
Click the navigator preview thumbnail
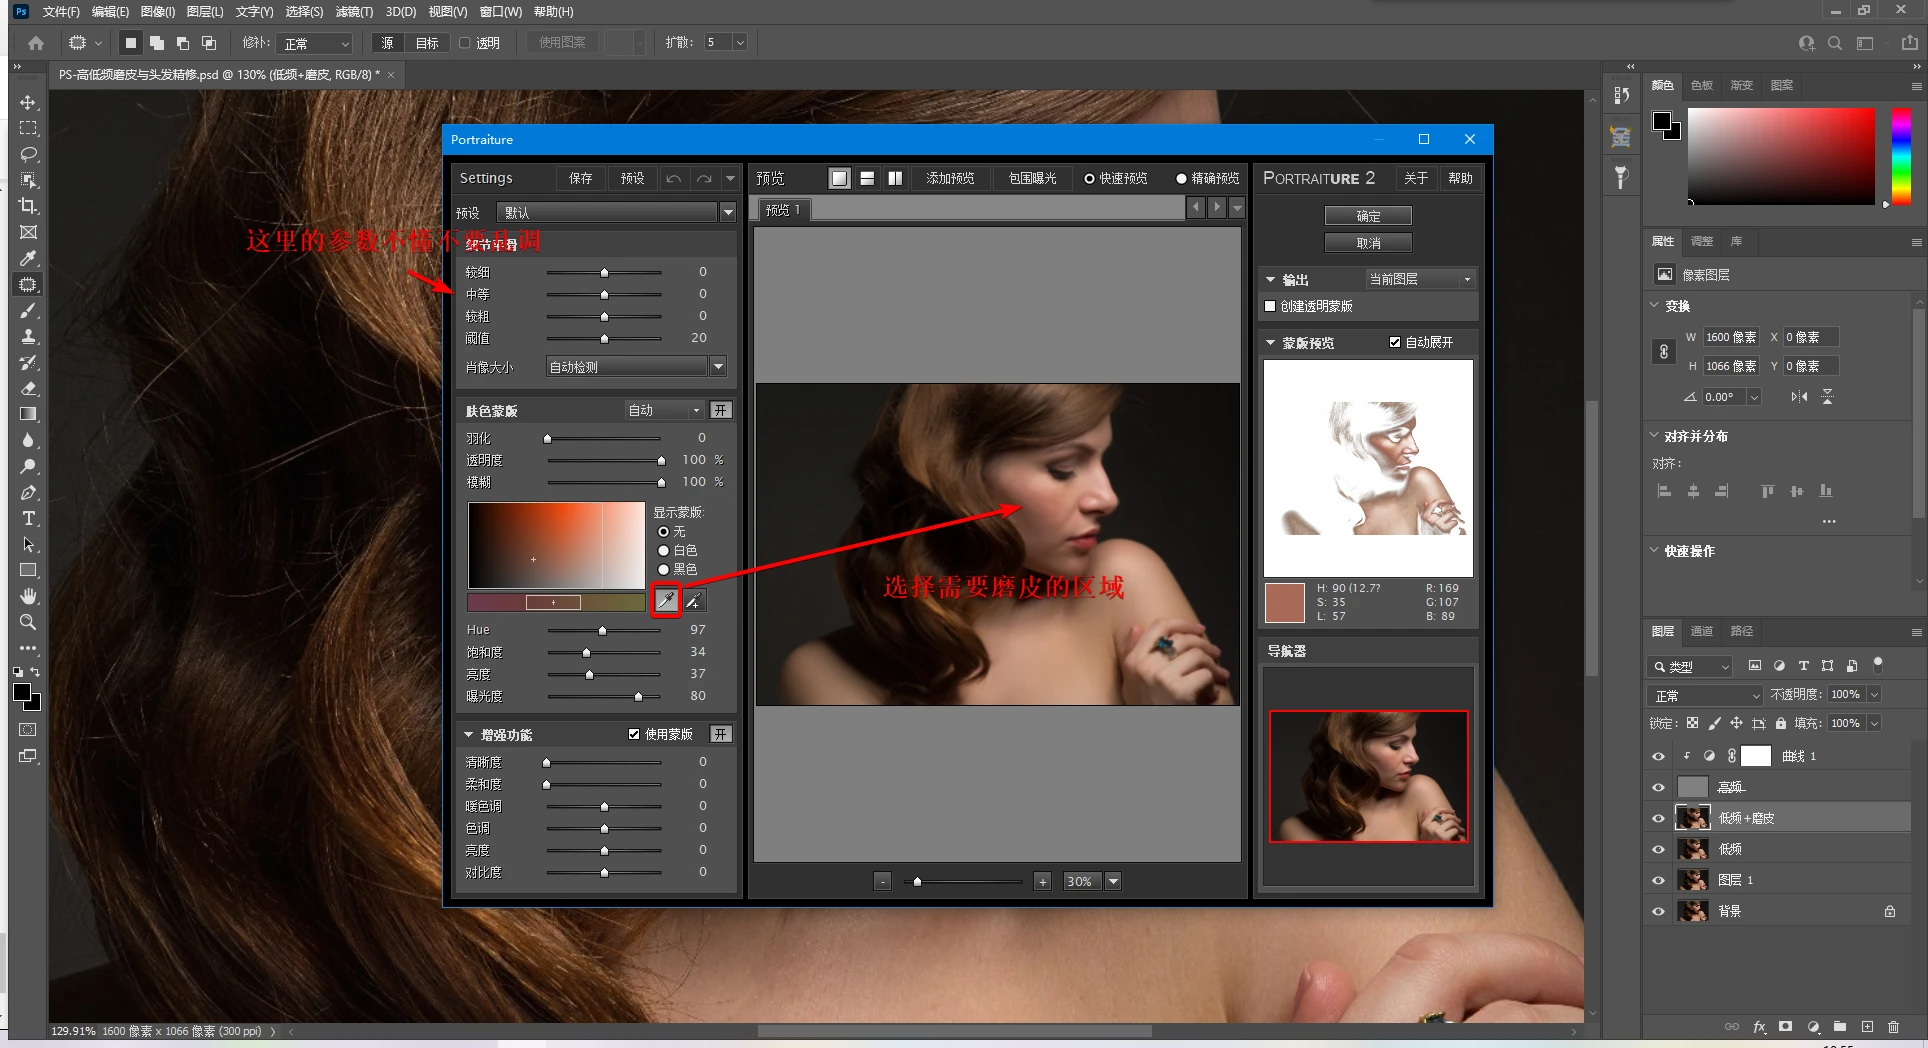click(x=1368, y=776)
